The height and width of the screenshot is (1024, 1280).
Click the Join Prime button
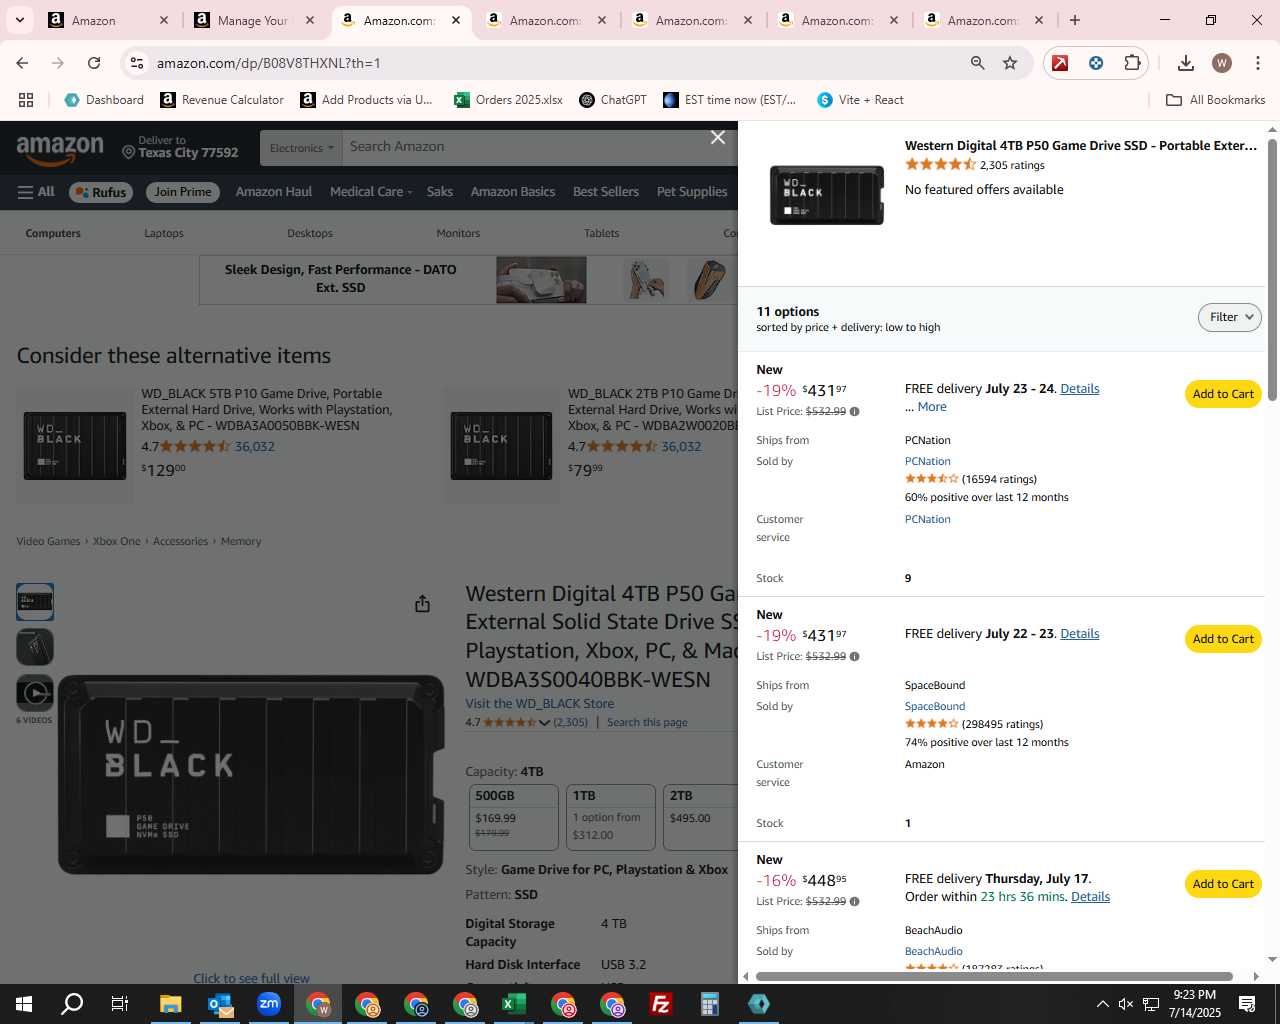[x=183, y=192]
